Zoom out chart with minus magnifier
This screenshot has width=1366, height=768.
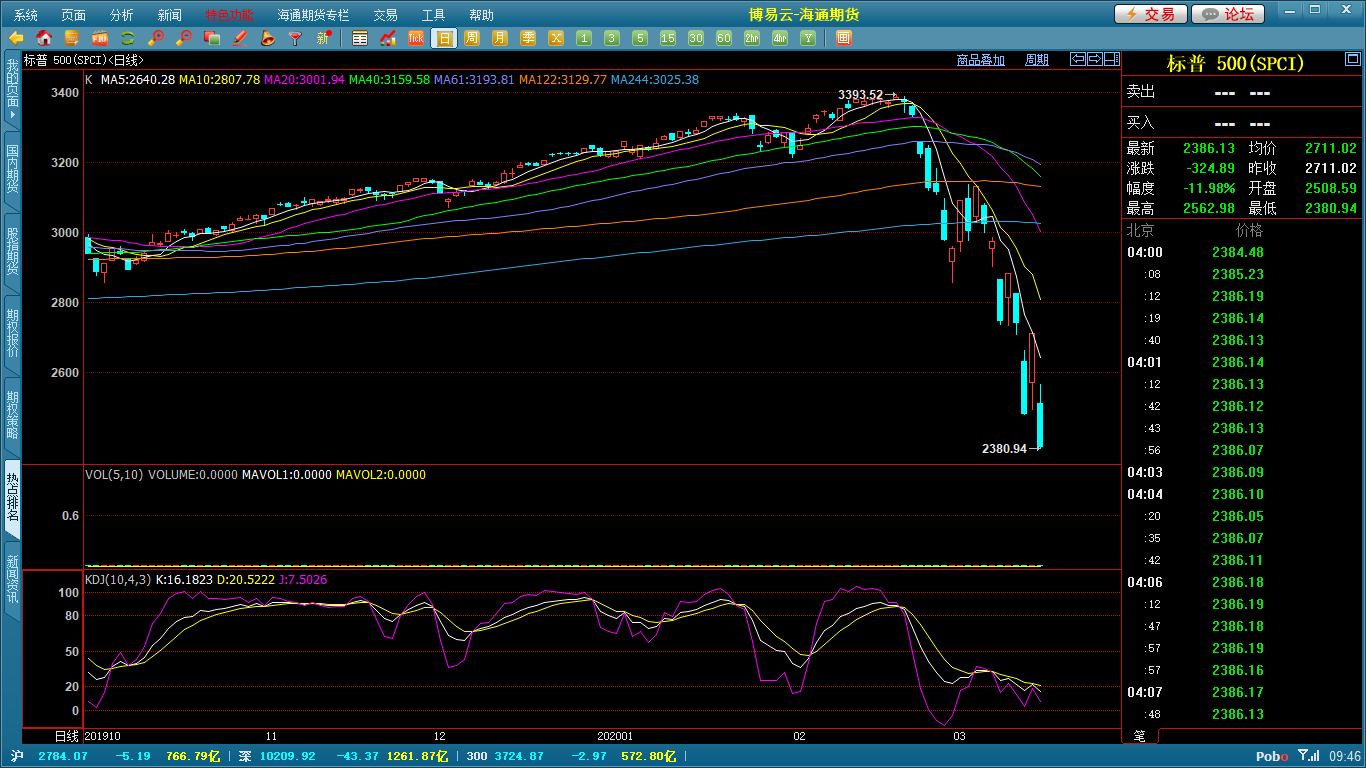click(x=184, y=38)
